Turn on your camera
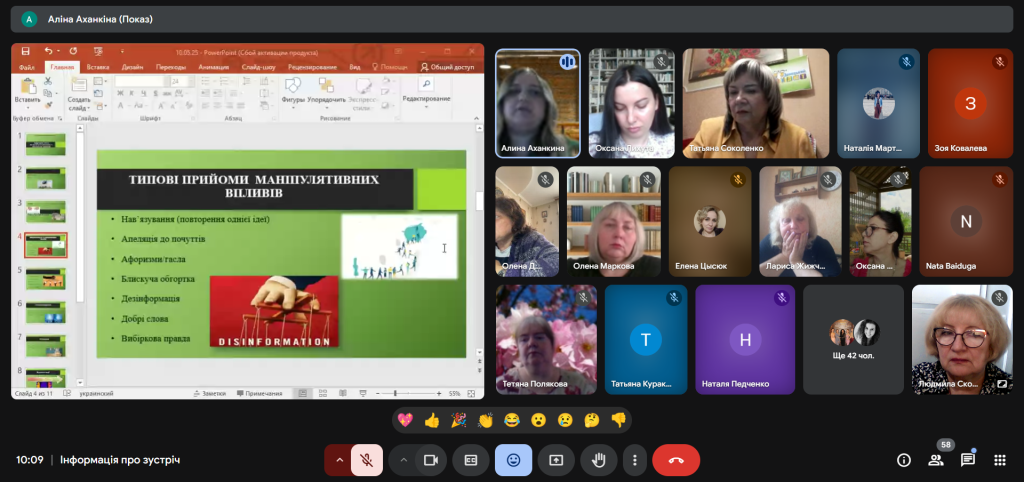This screenshot has width=1024, height=482. click(x=430, y=460)
